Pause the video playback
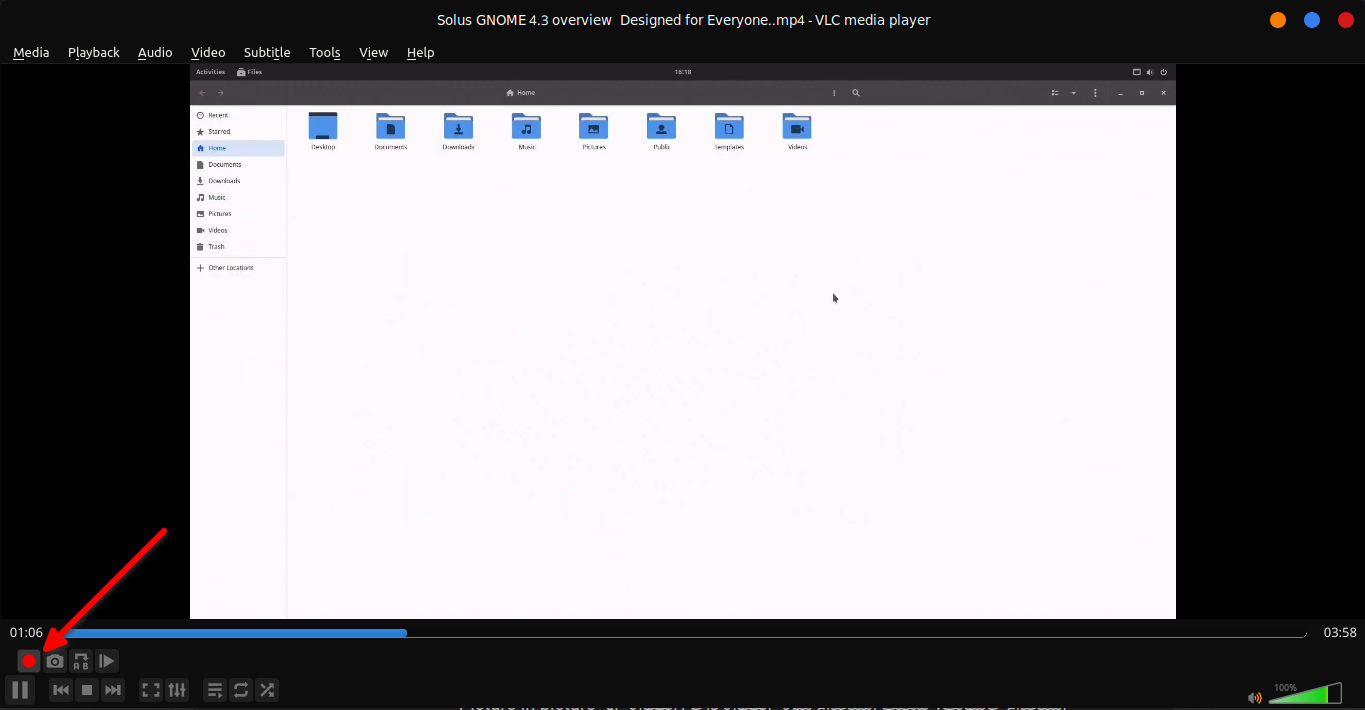 coord(19,689)
